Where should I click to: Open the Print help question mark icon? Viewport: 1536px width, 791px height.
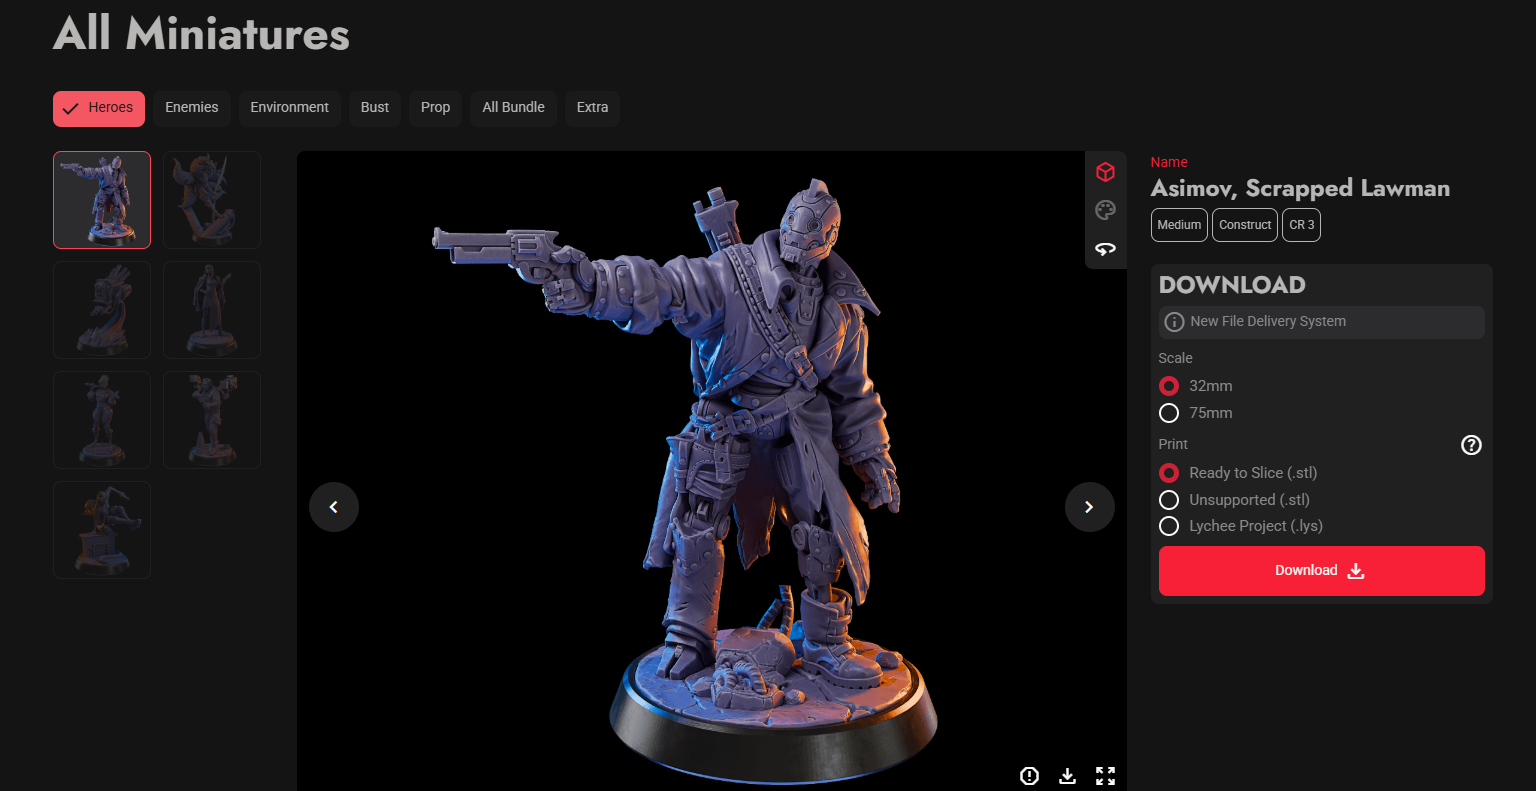(1470, 444)
